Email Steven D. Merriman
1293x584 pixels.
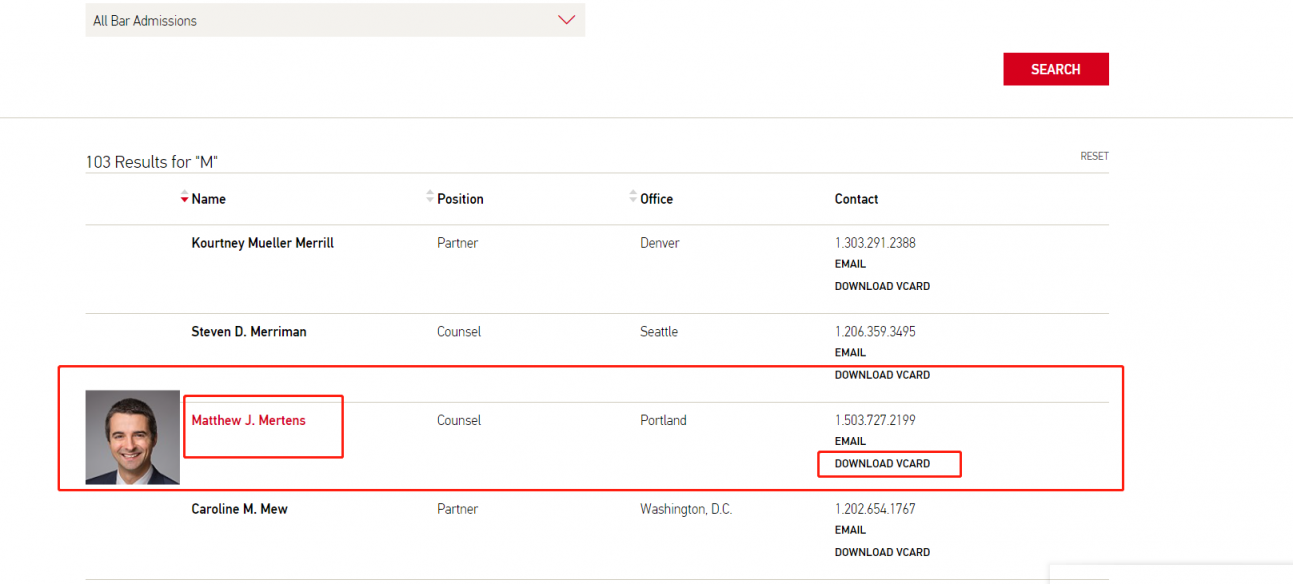850,352
